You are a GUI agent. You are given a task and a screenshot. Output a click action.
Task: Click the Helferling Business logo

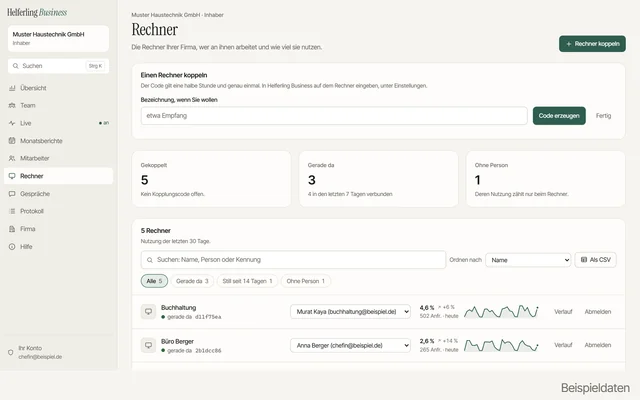[x=37, y=12]
